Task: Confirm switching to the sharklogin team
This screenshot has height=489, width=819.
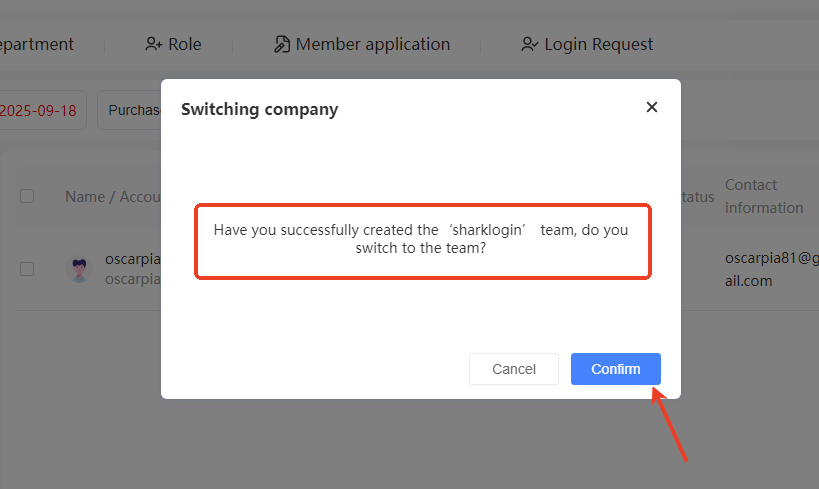Action: click(x=615, y=369)
